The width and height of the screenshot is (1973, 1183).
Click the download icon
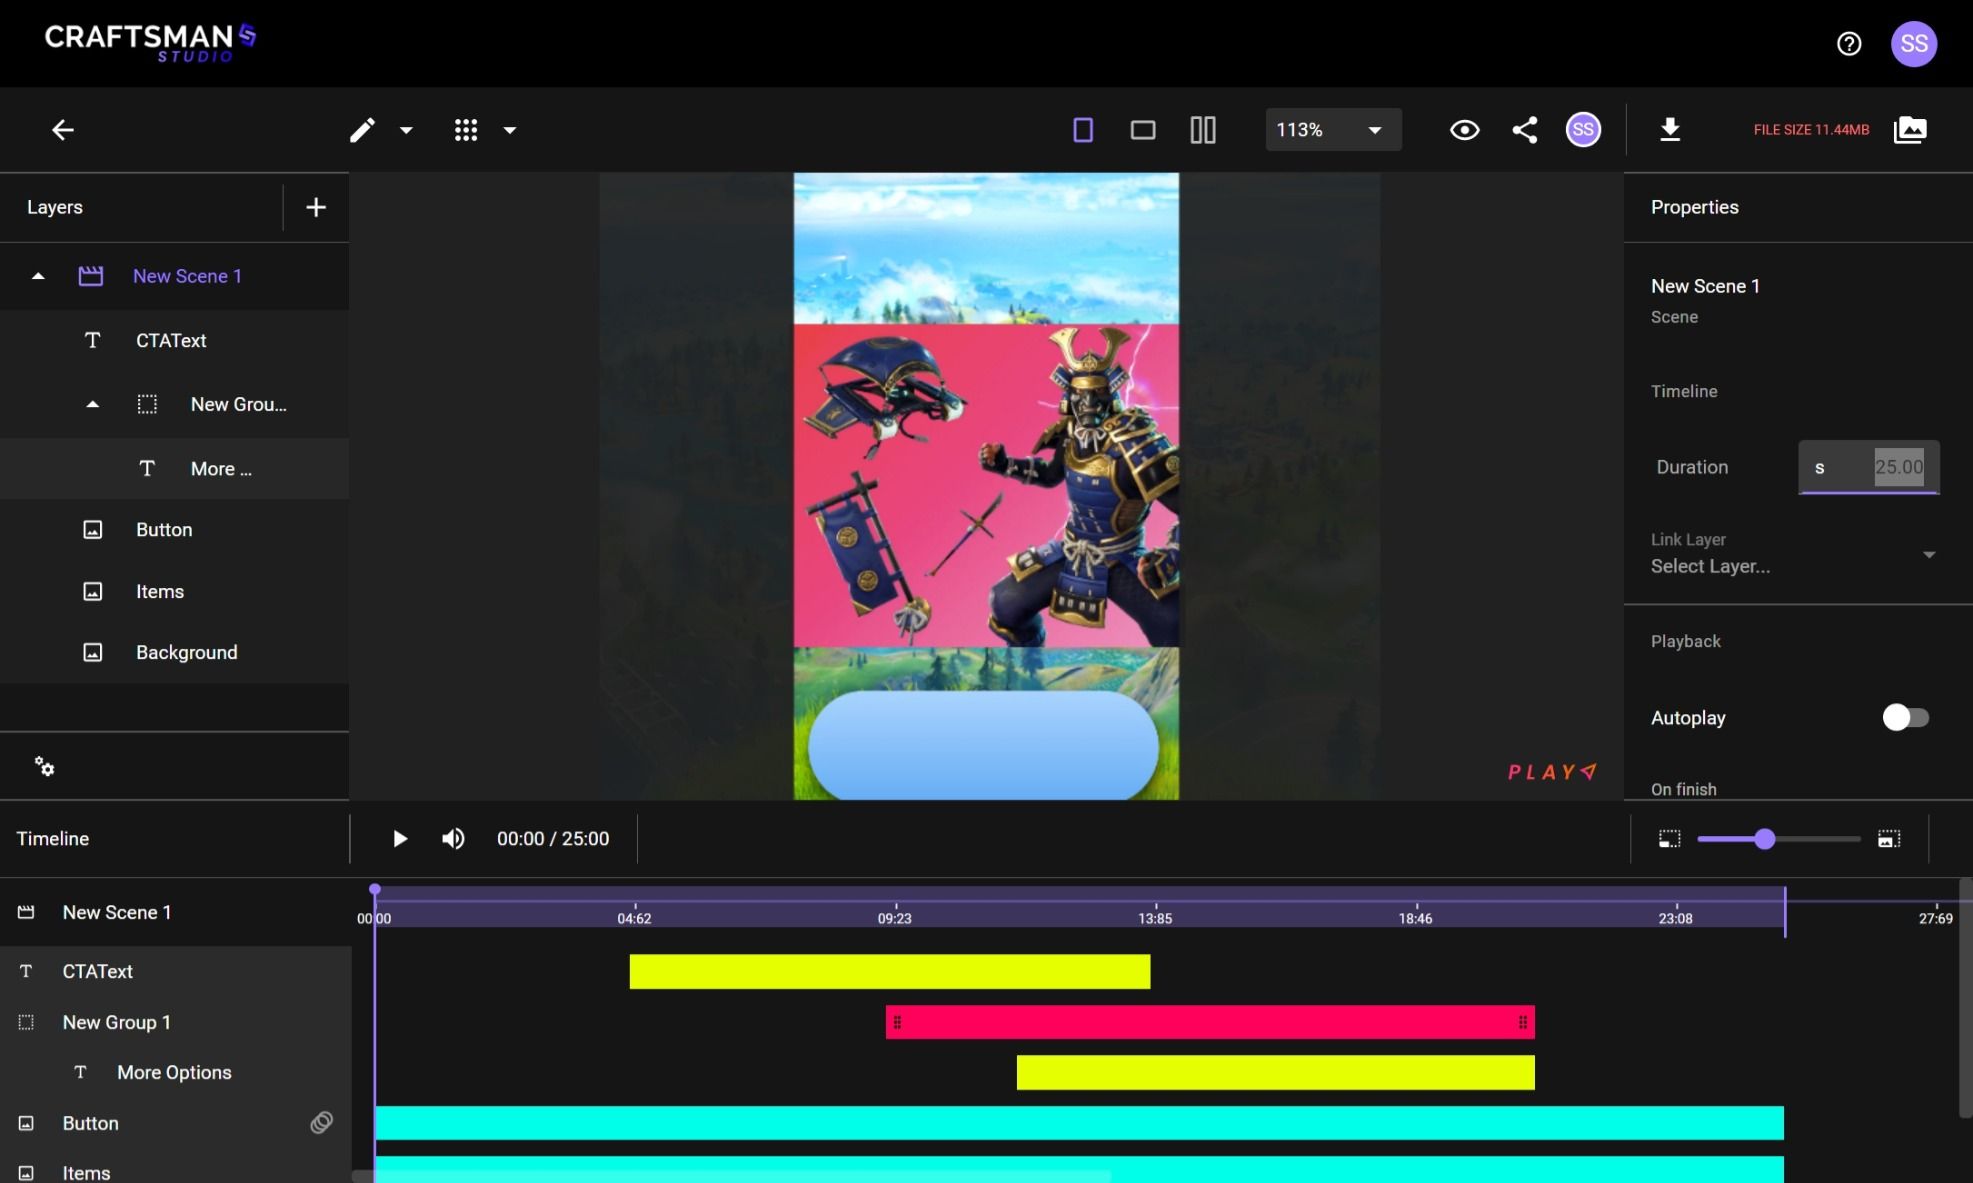[1670, 130]
